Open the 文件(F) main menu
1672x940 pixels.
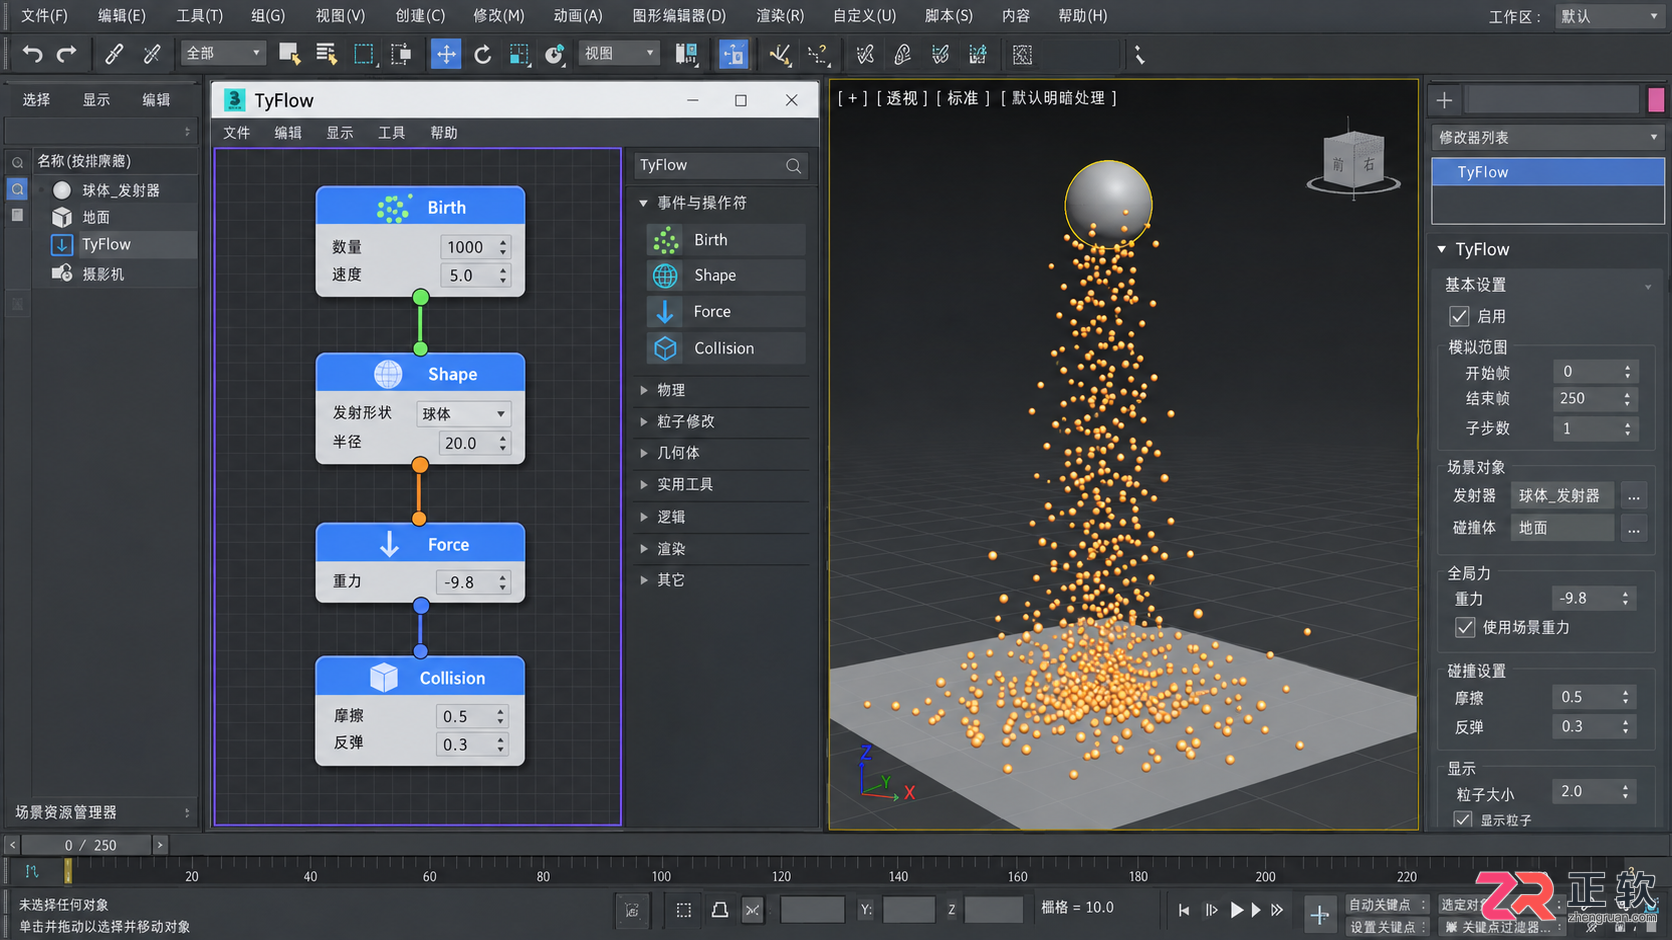point(44,16)
